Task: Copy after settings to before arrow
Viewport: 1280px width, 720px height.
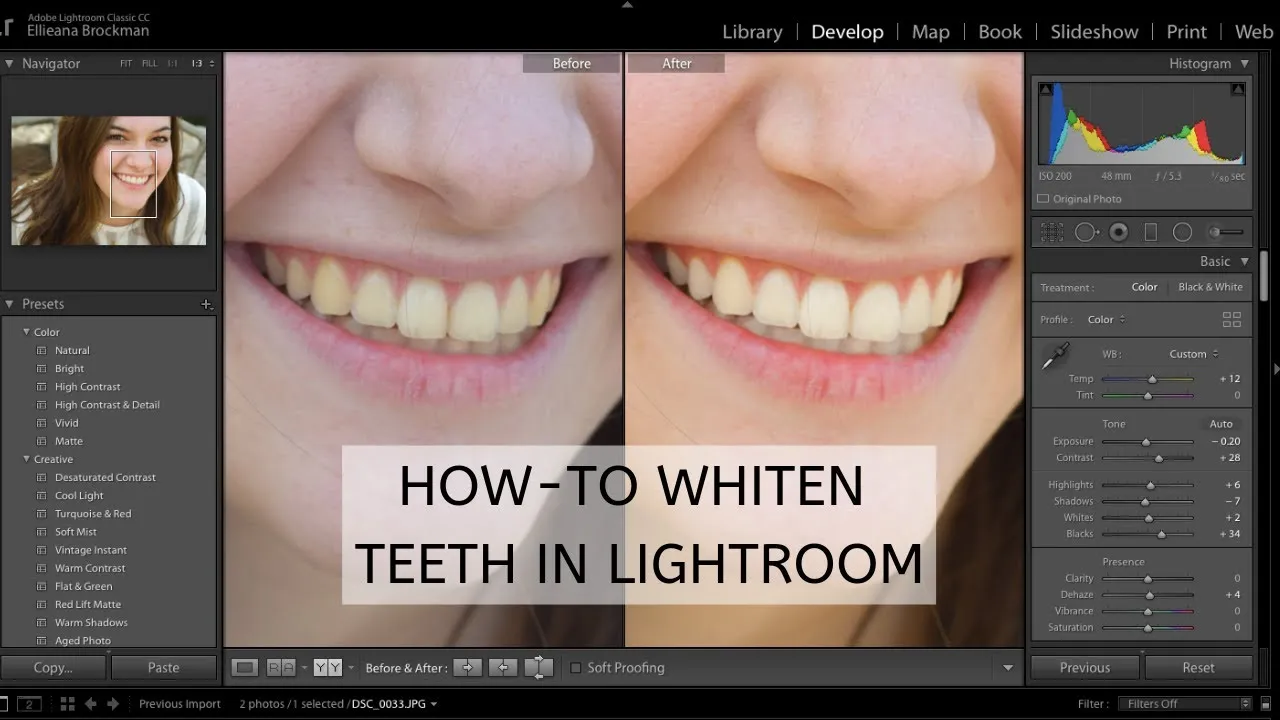Action: tap(503, 667)
